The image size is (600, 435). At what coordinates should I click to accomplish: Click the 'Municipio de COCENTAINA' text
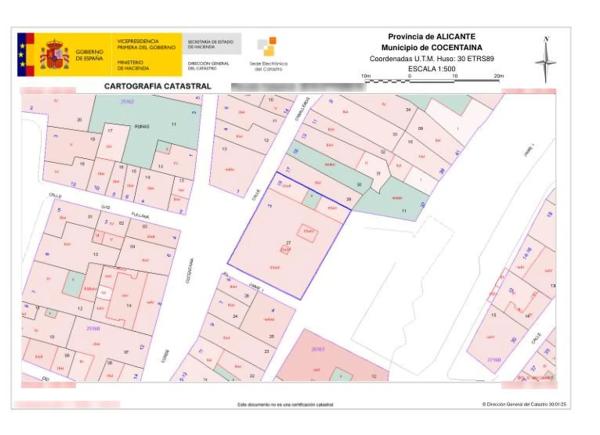(x=431, y=47)
